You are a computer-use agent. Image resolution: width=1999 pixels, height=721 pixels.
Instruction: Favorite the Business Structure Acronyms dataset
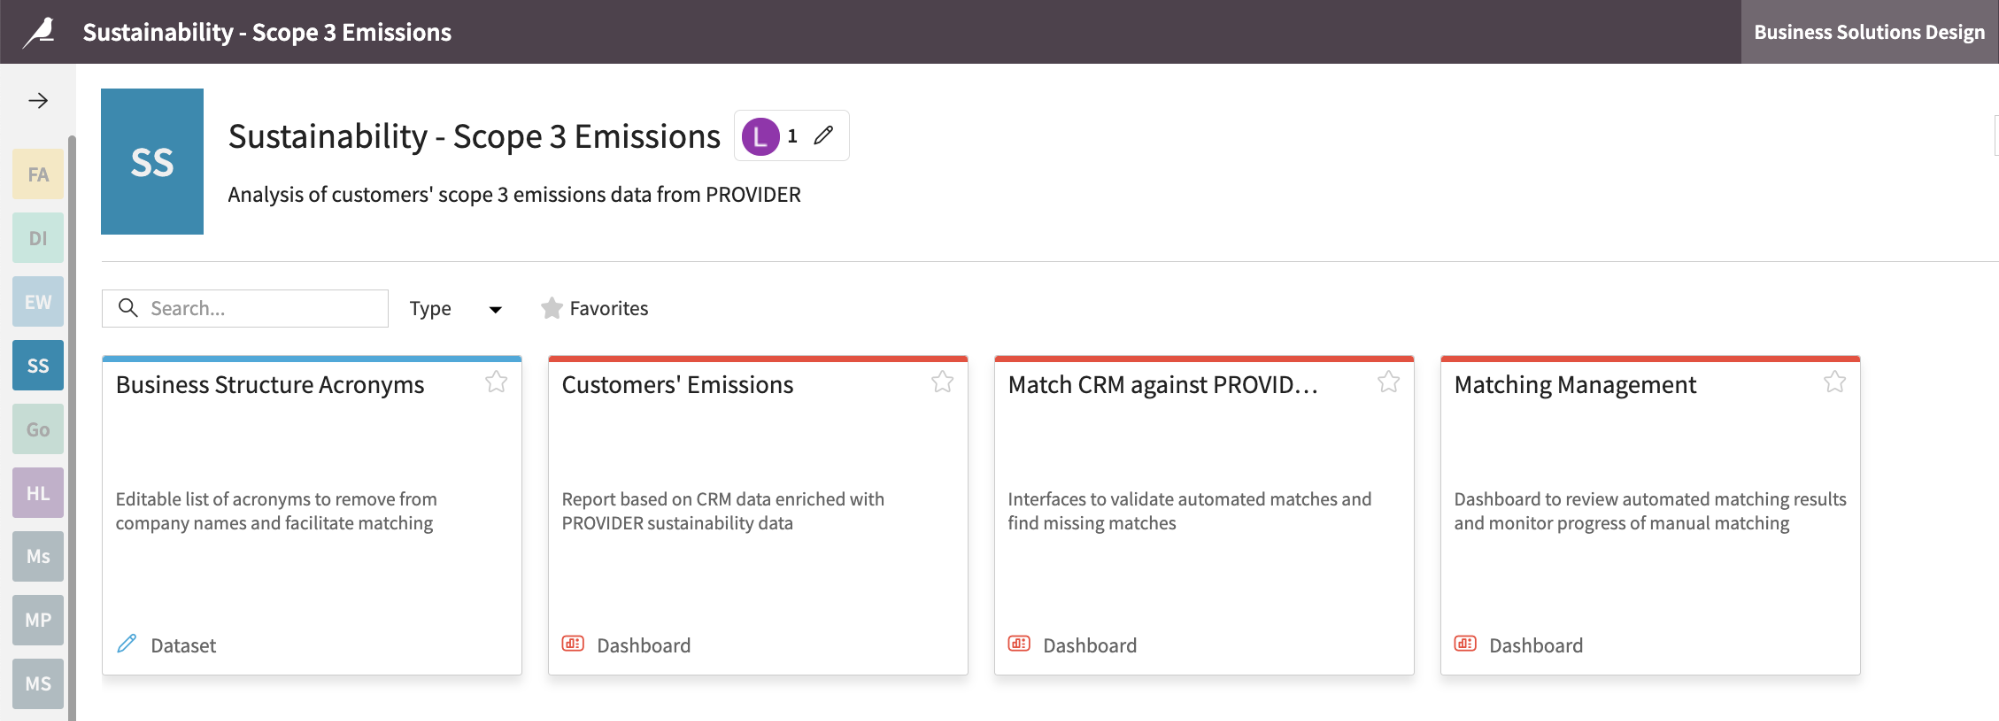[x=497, y=382]
